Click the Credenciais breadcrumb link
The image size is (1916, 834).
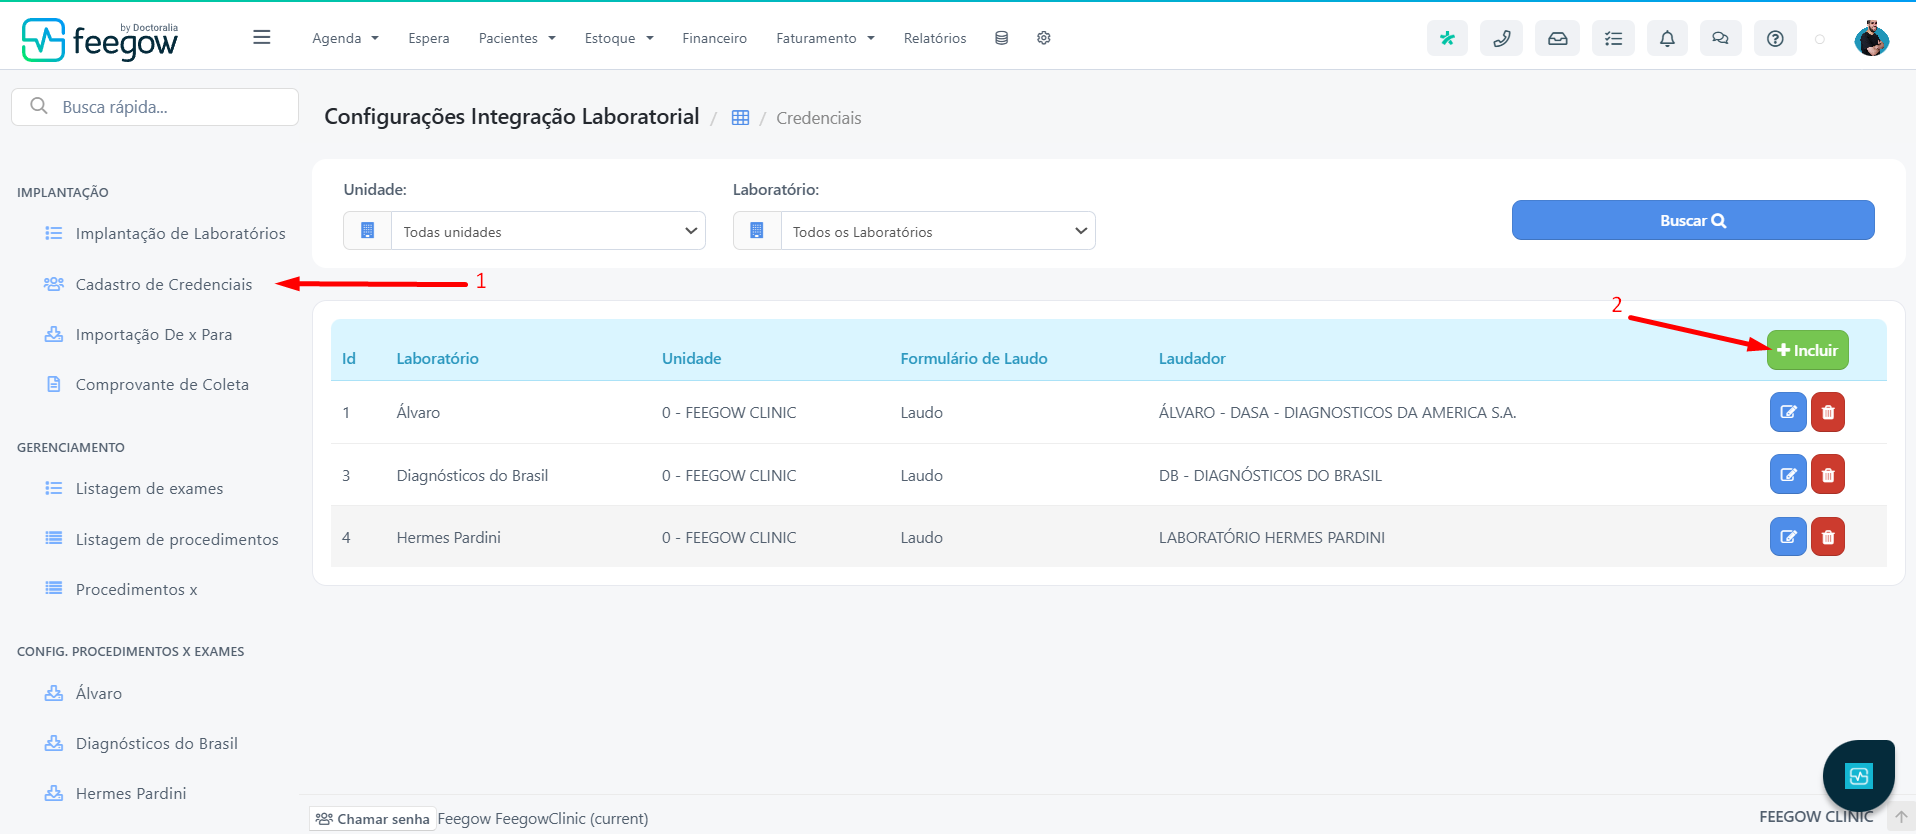(x=818, y=118)
